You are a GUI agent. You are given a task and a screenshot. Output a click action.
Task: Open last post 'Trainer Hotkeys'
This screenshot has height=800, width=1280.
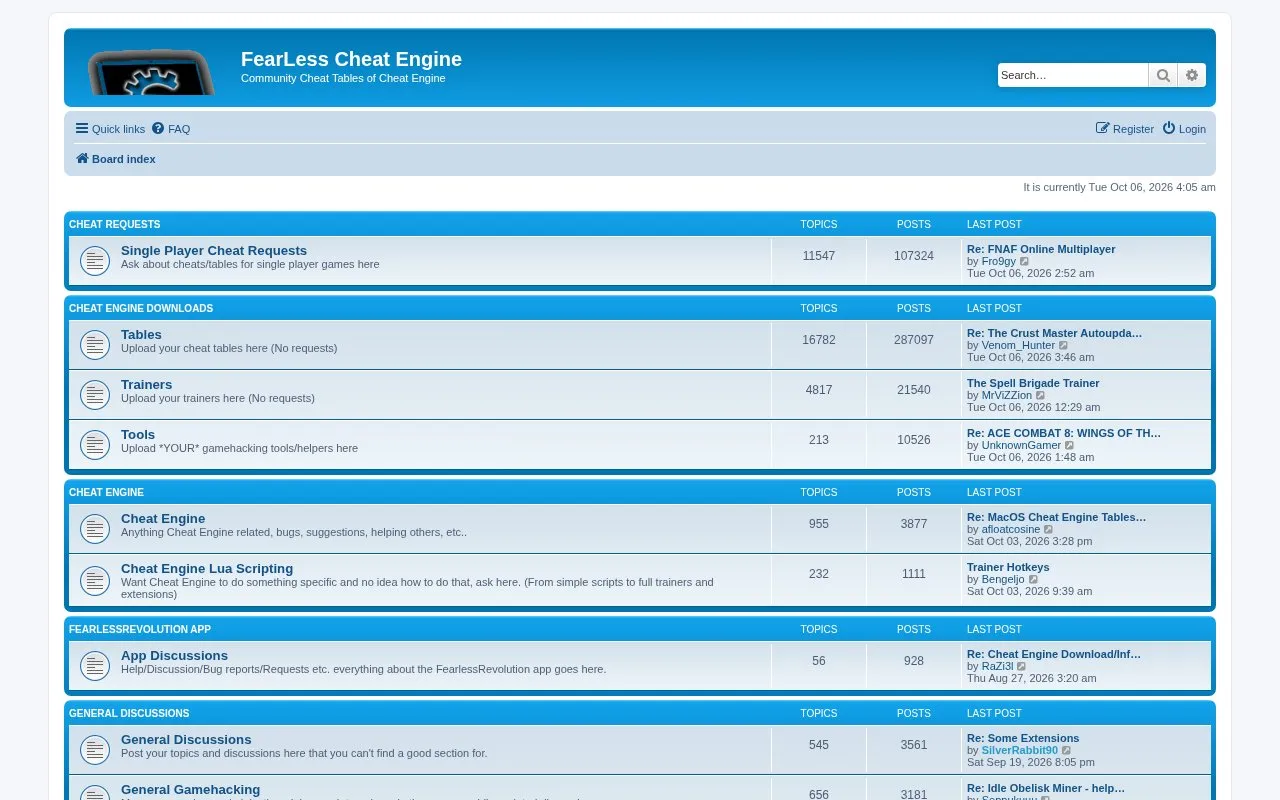[x=1008, y=567]
